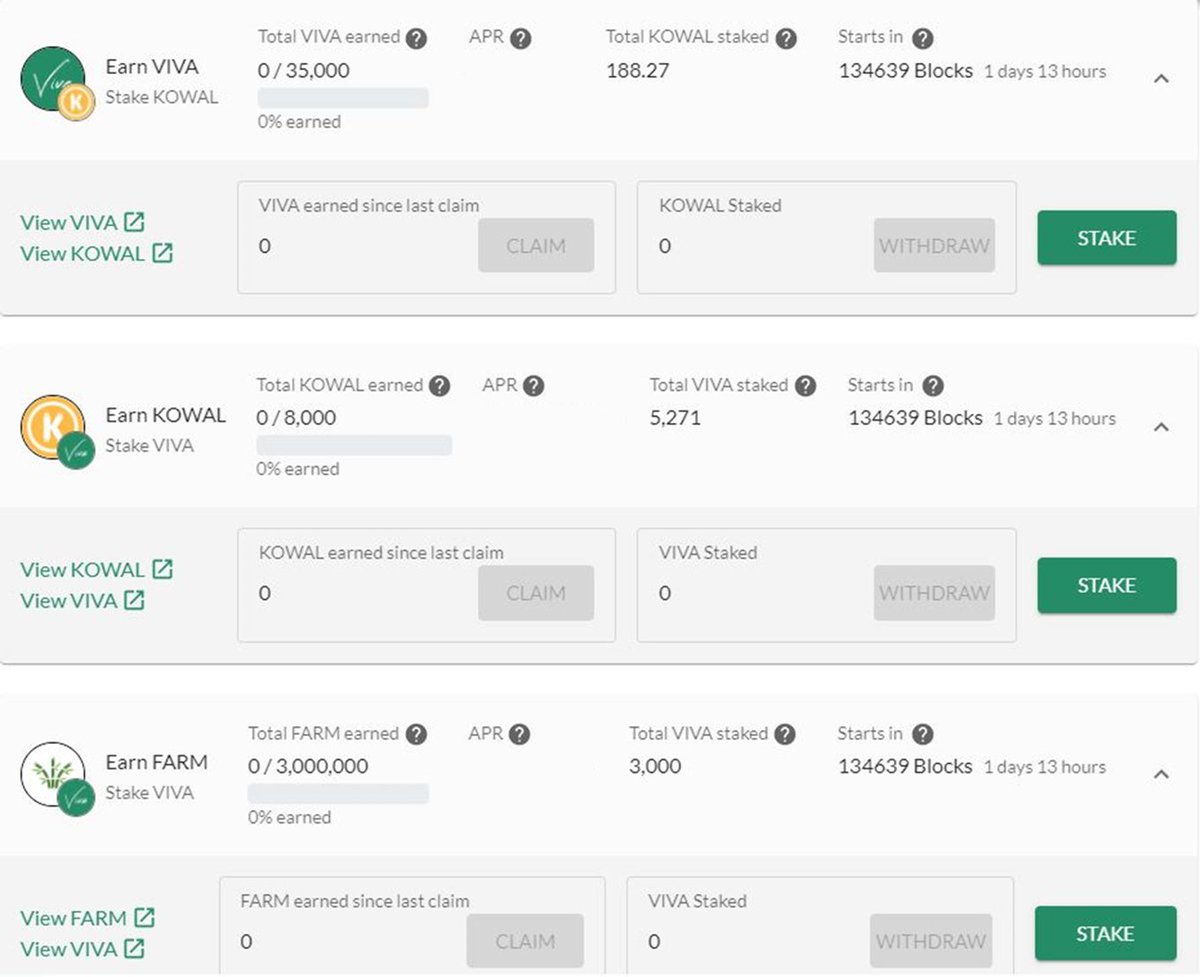Click the '188.27' staked amount
1200x977 pixels.
[638, 70]
